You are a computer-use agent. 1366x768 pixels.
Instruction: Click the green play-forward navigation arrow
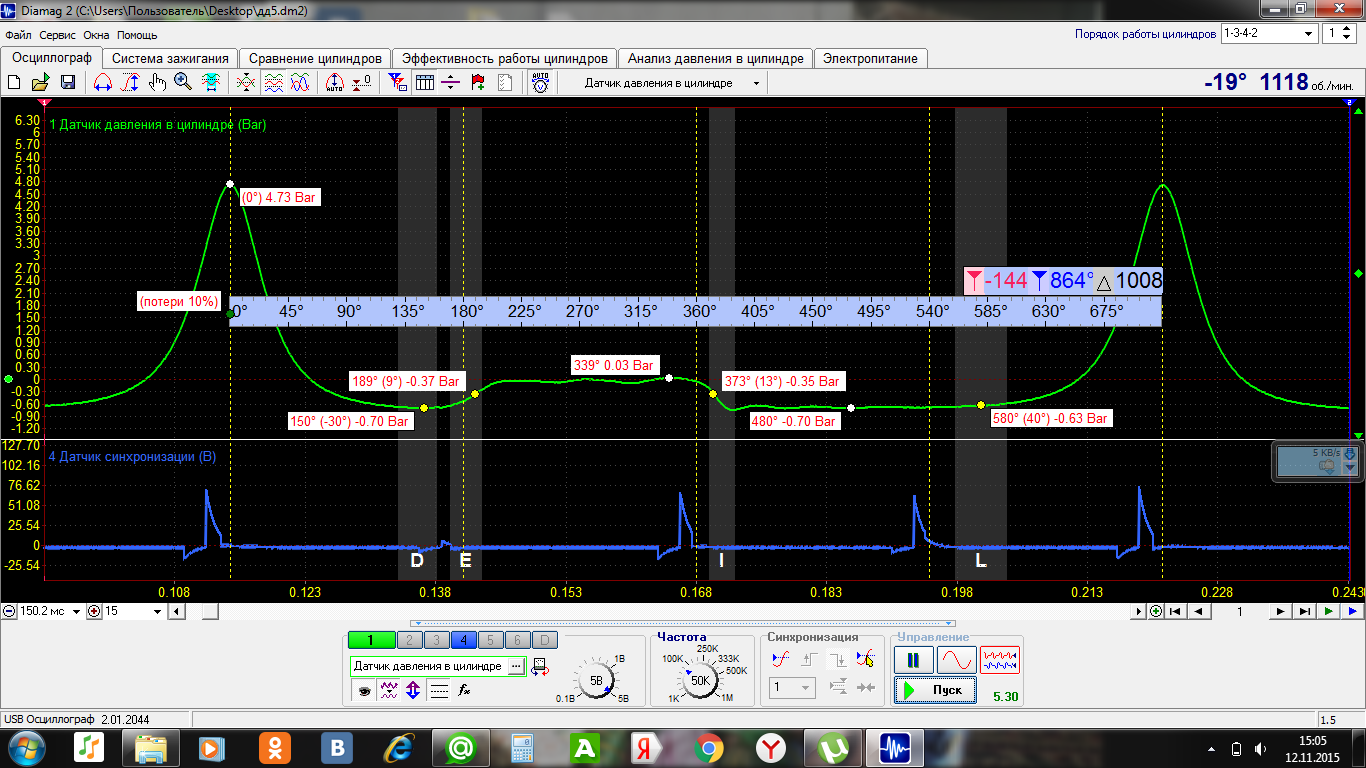(1328, 611)
